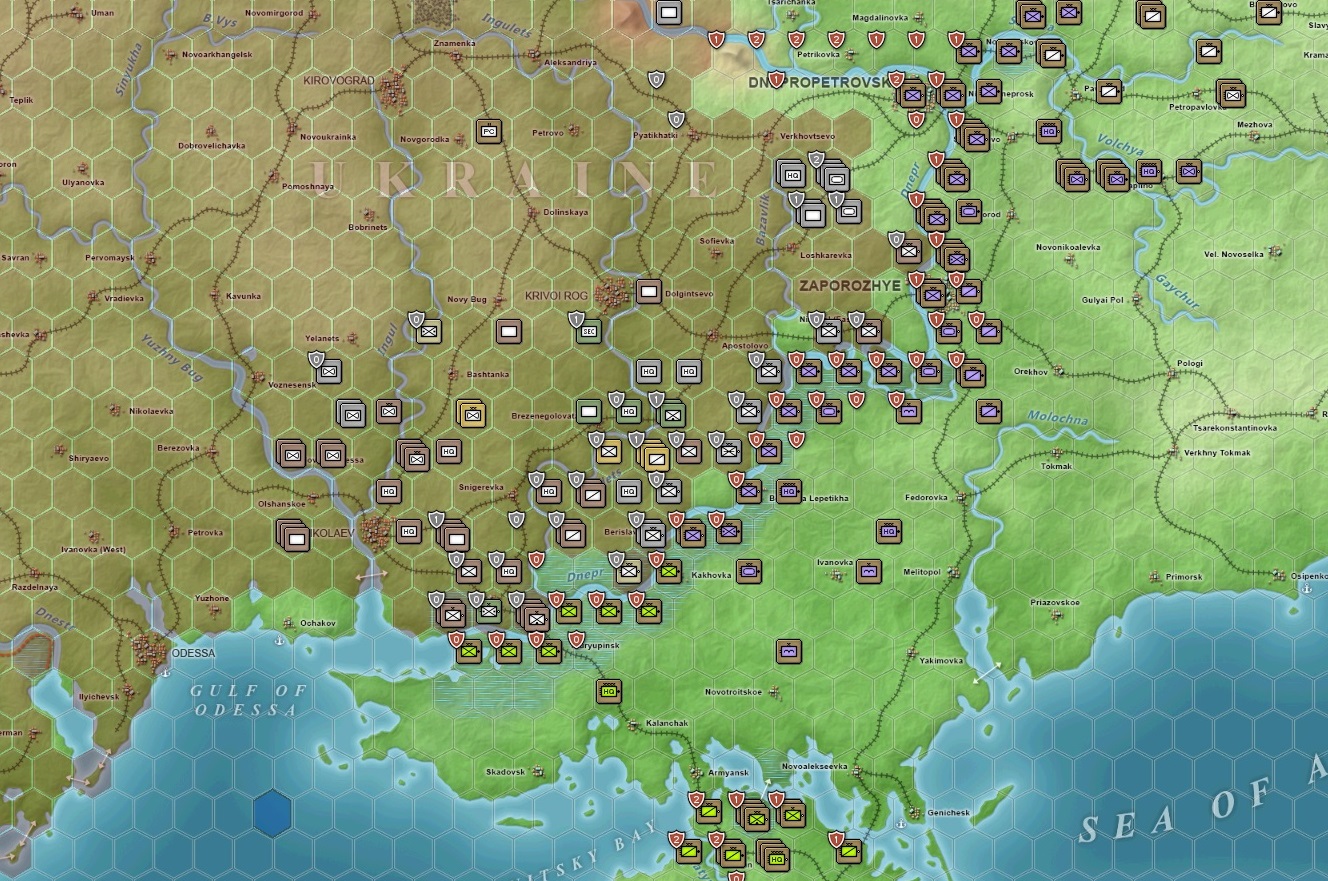
Task: Click the Sofievka town label
Action: (716, 241)
